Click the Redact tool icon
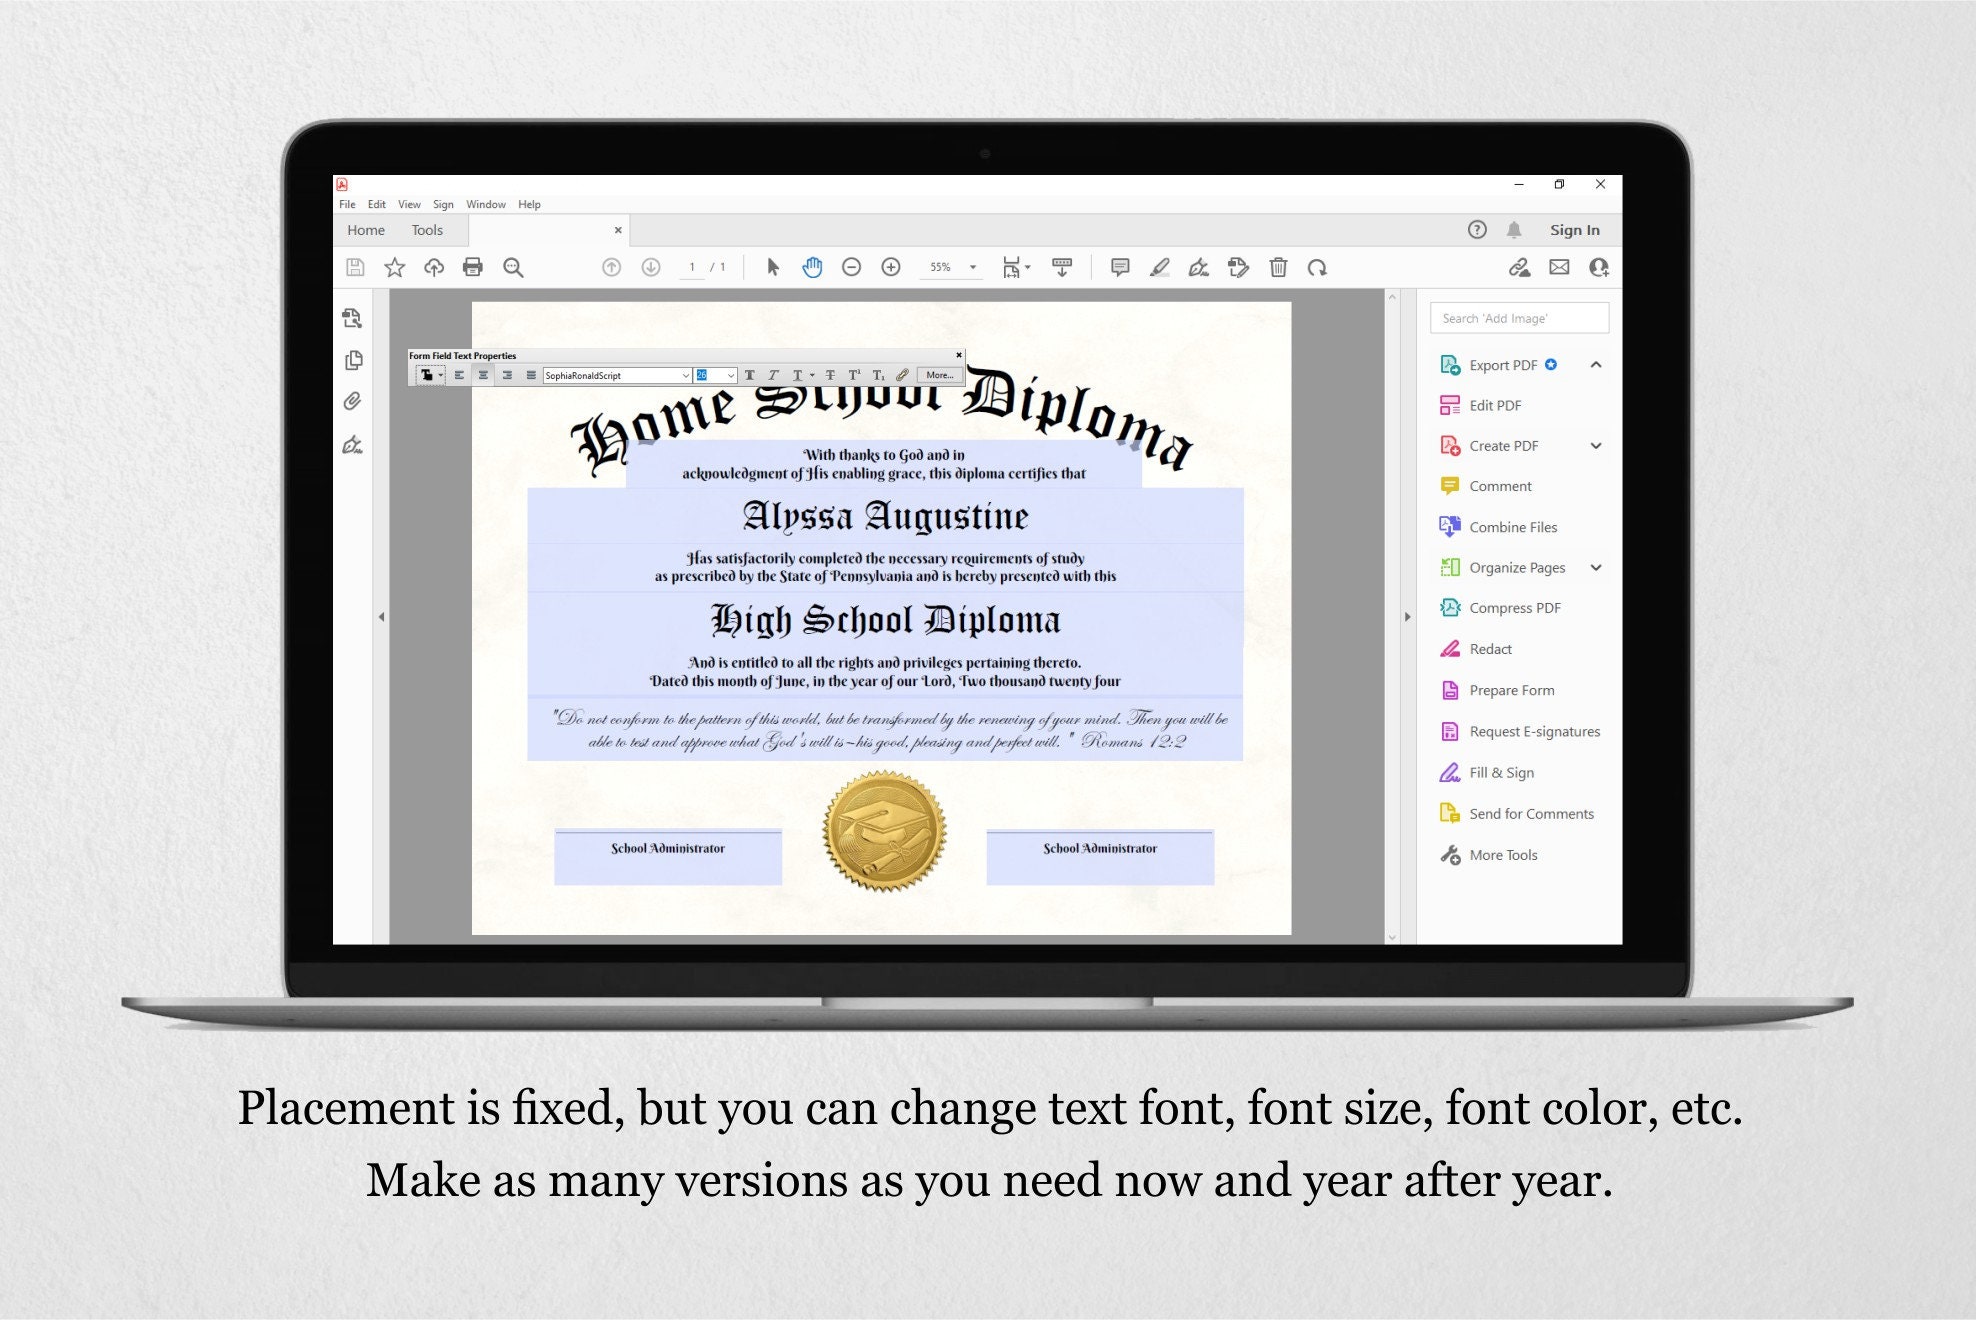 (1449, 648)
